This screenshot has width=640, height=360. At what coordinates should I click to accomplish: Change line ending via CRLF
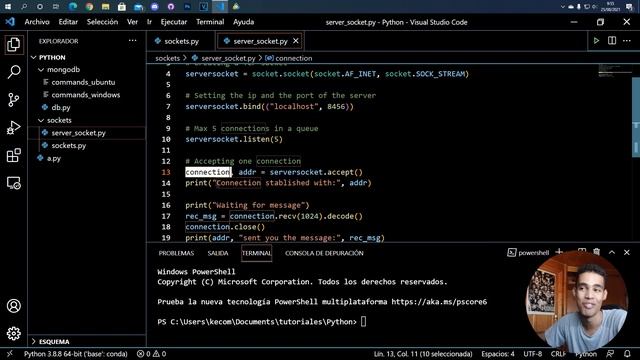558,354
